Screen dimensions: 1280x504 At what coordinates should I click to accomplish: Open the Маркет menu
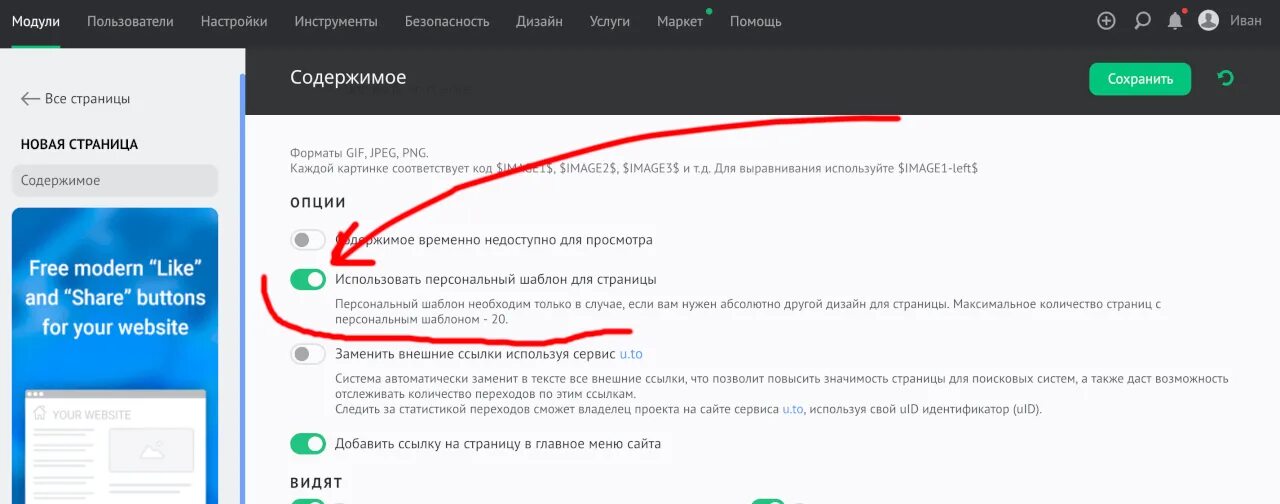(680, 21)
